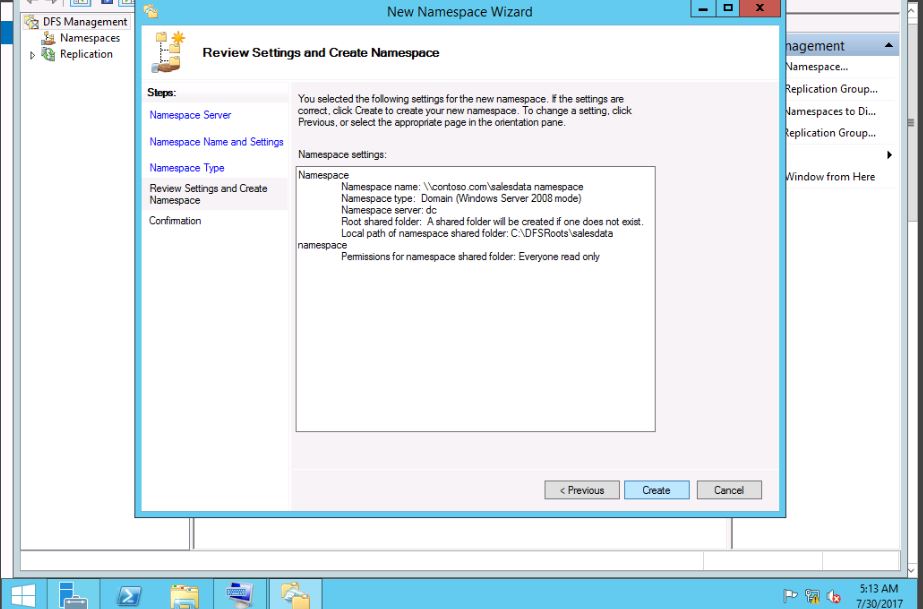
Task: Click the DFS Management root node icon
Action: 31,22
